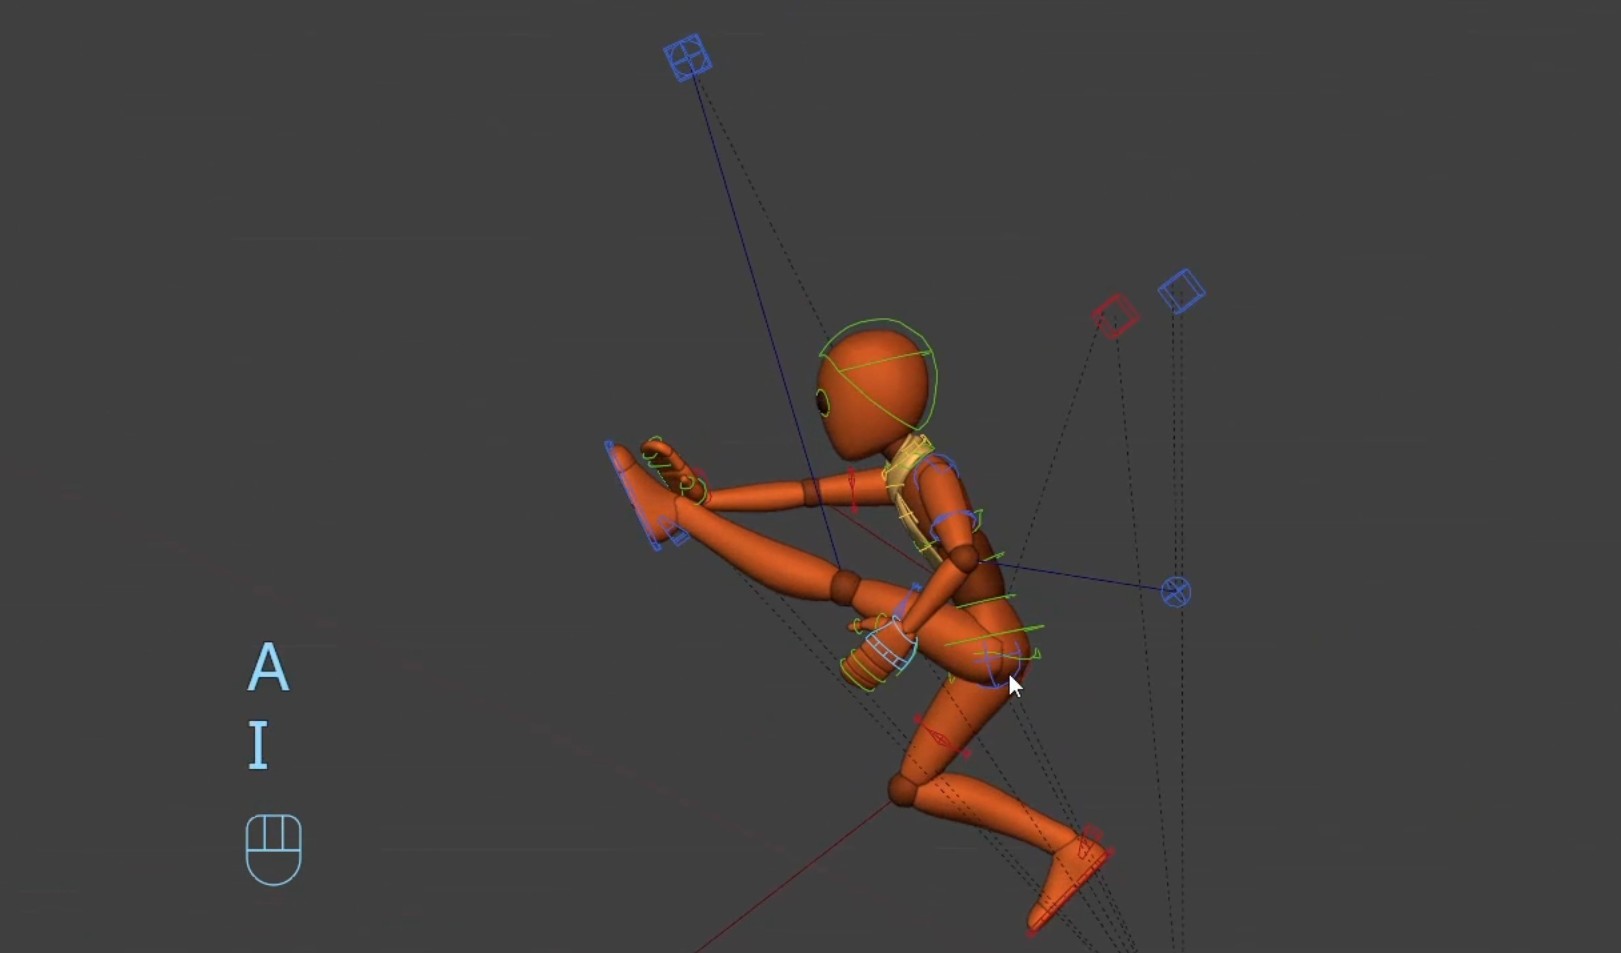This screenshot has height=953, width=1621.
Task: Pick the red diamond thigh control
Action: [x=939, y=737]
